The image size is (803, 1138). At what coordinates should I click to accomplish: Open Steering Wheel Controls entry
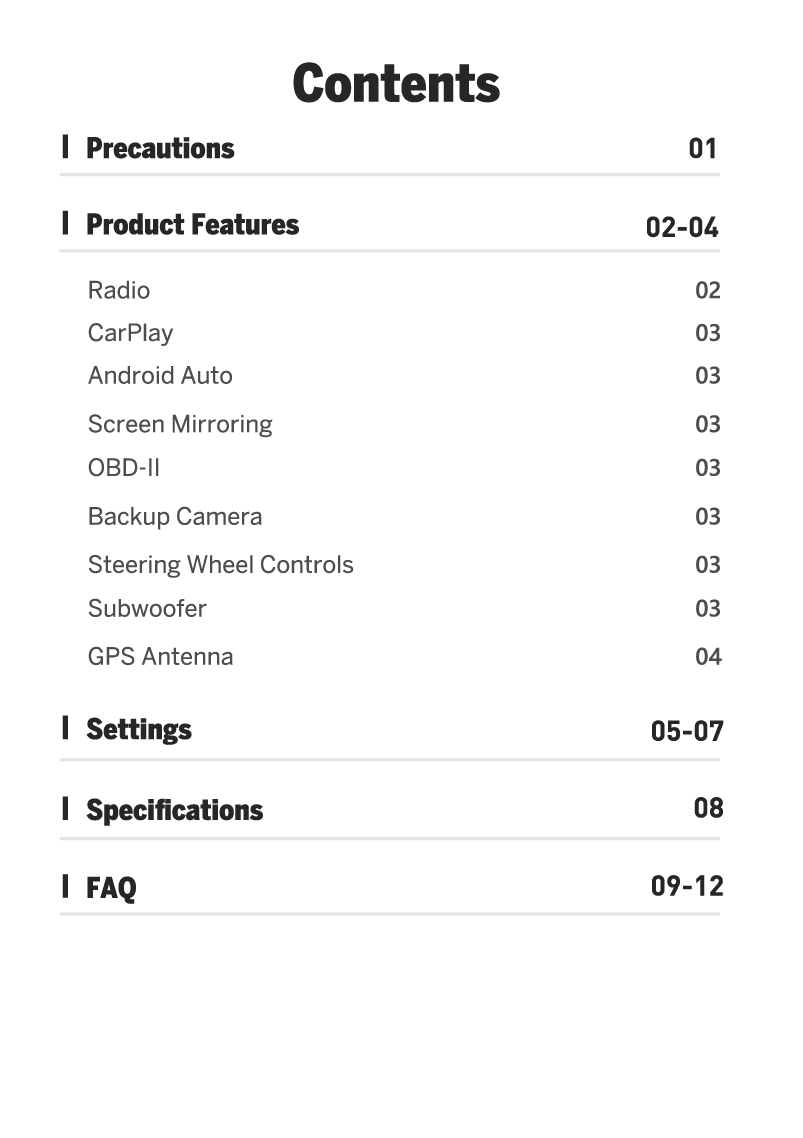coord(220,564)
